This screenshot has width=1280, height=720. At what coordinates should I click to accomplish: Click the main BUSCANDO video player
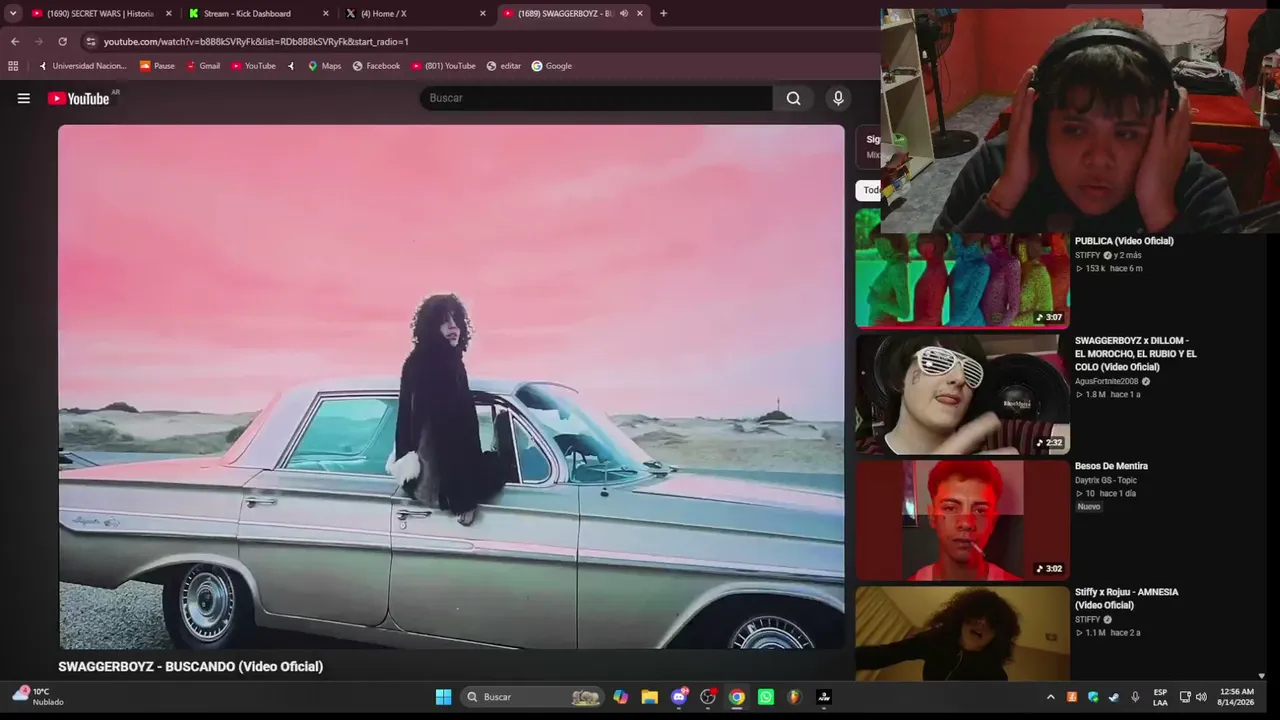click(451, 387)
